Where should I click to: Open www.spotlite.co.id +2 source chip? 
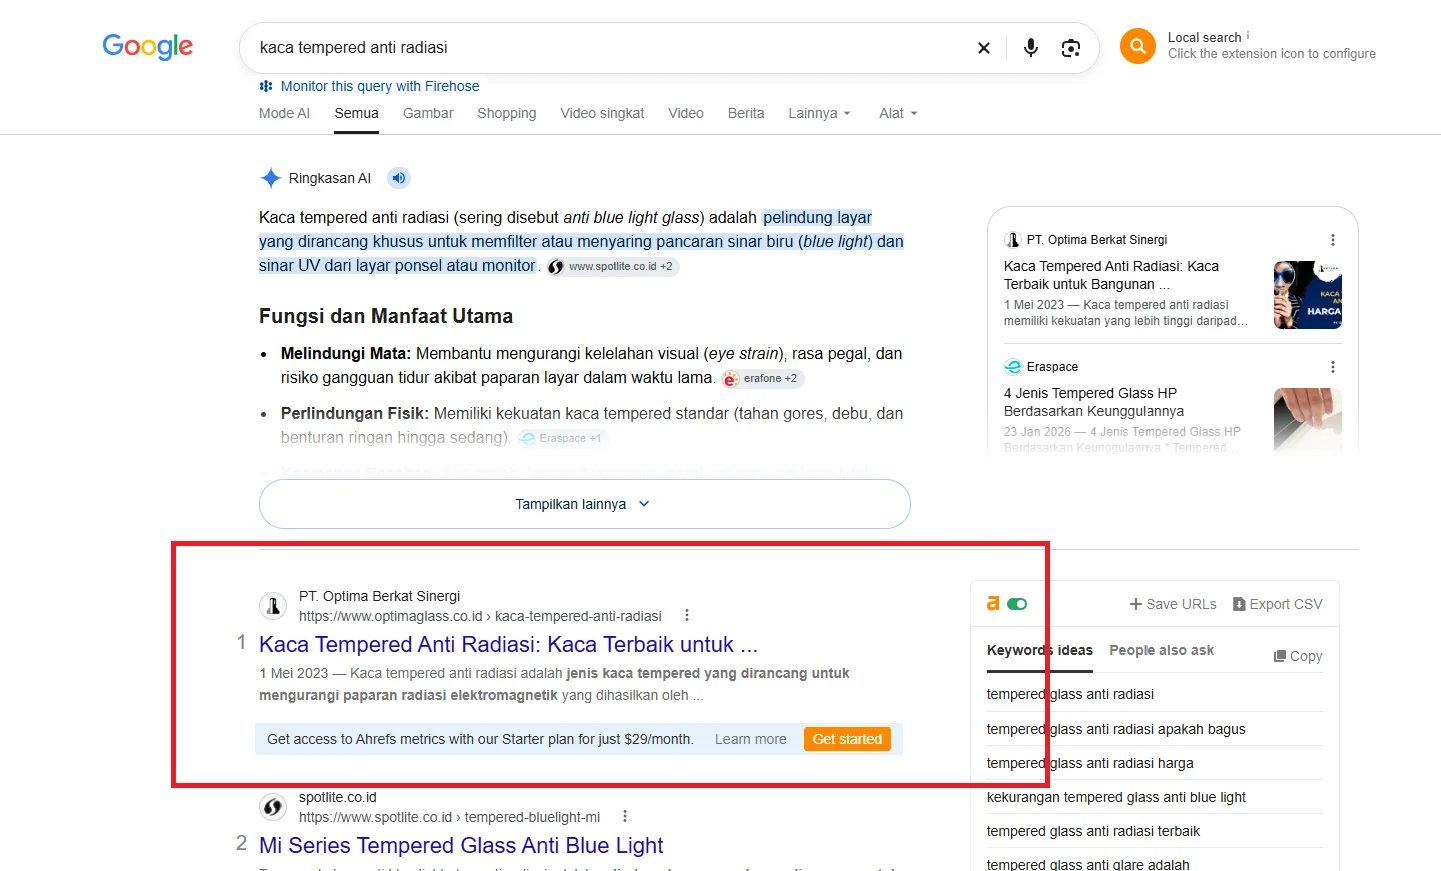[613, 267]
